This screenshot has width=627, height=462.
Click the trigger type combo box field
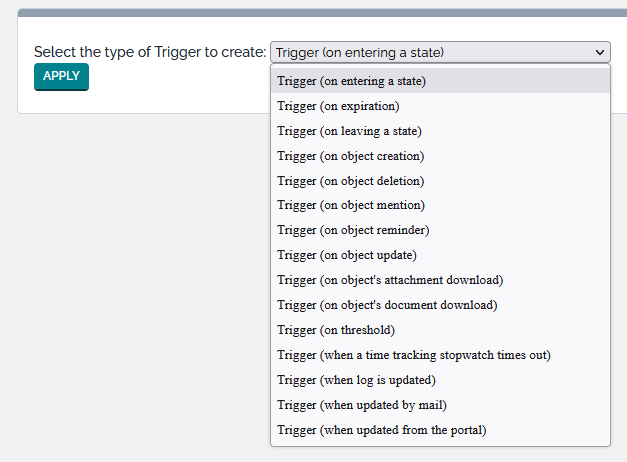click(430, 52)
